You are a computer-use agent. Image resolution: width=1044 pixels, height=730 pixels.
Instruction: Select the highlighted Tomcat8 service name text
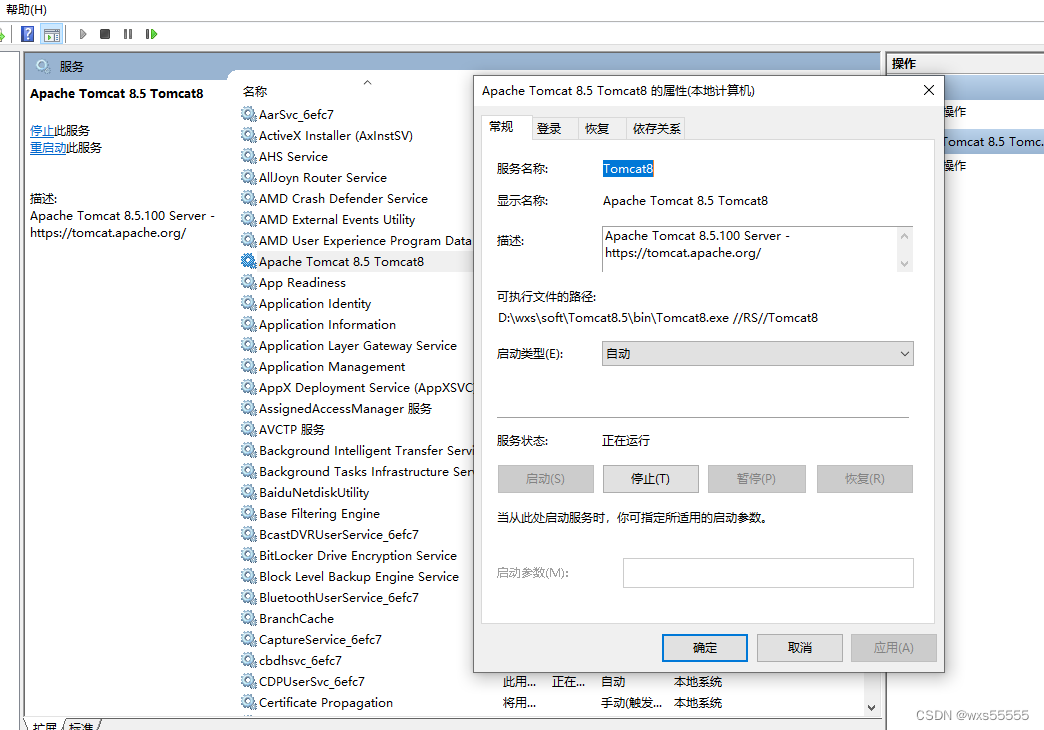pyautogui.click(x=628, y=169)
